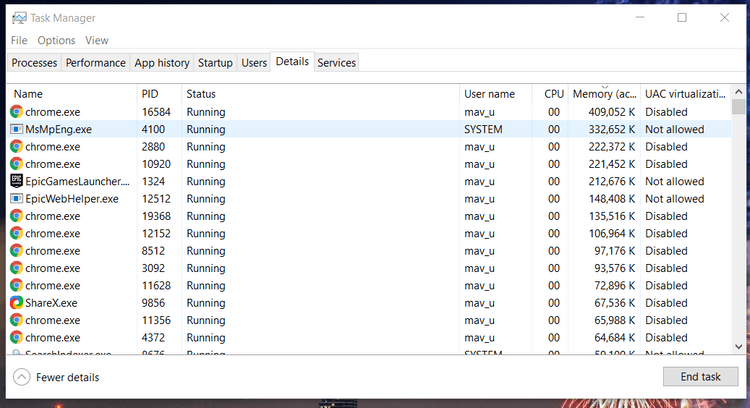The image size is (750, 408).
Task: Click PID value 9856
Action: (x=153, y=303)
